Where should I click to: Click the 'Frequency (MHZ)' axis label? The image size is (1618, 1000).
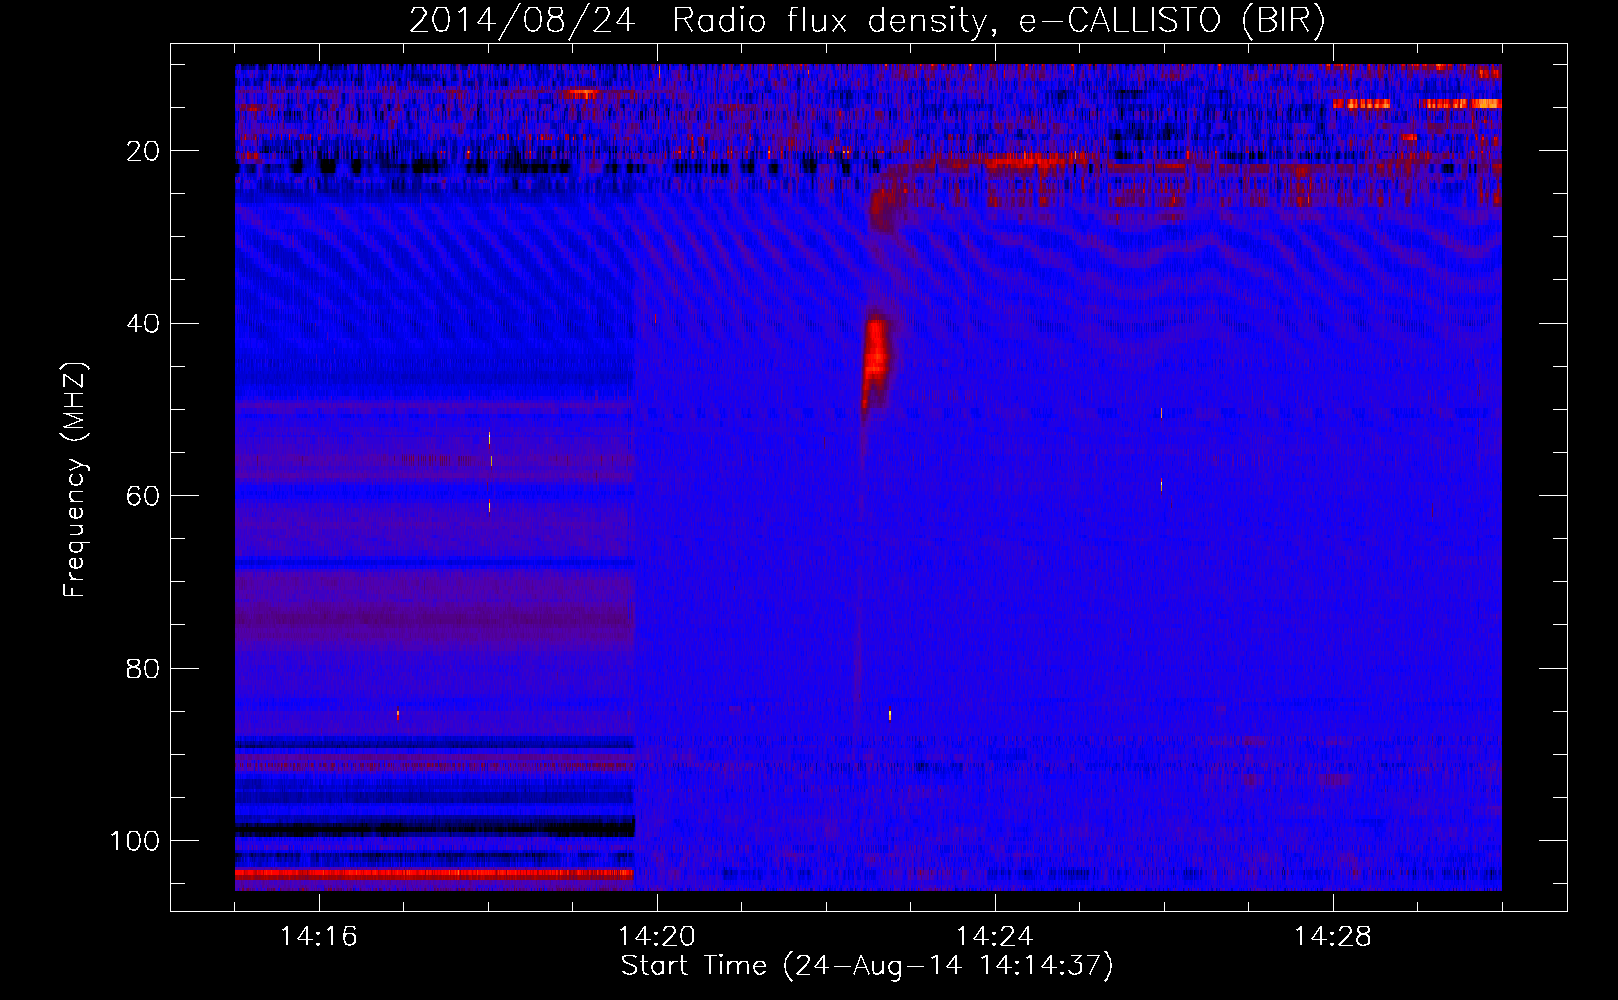[x=76, y=480]
